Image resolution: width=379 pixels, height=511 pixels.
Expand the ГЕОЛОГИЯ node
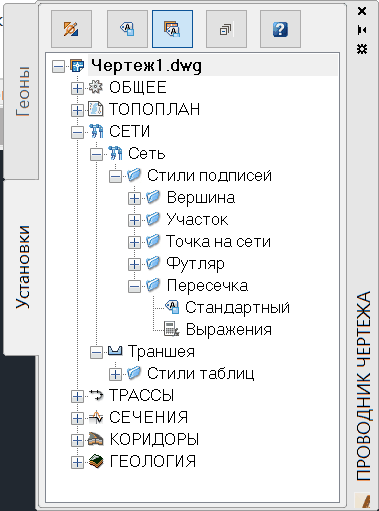pos(77,463)
